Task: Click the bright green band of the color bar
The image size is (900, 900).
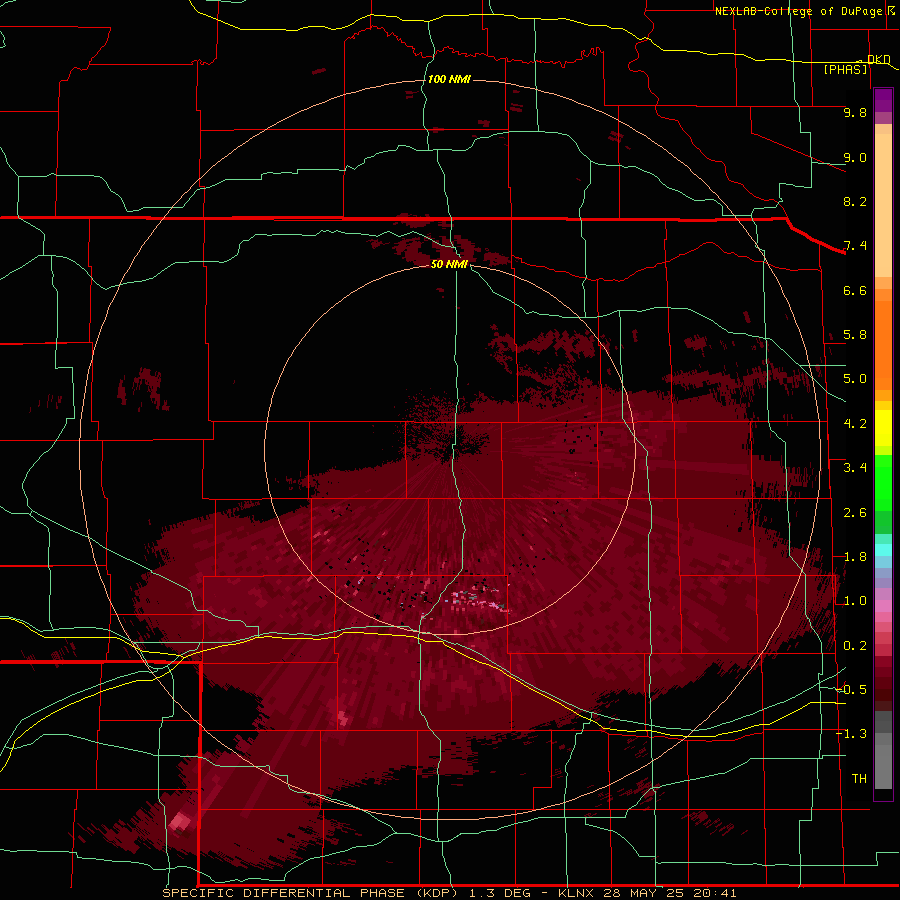Action: [x=883, y=482]
